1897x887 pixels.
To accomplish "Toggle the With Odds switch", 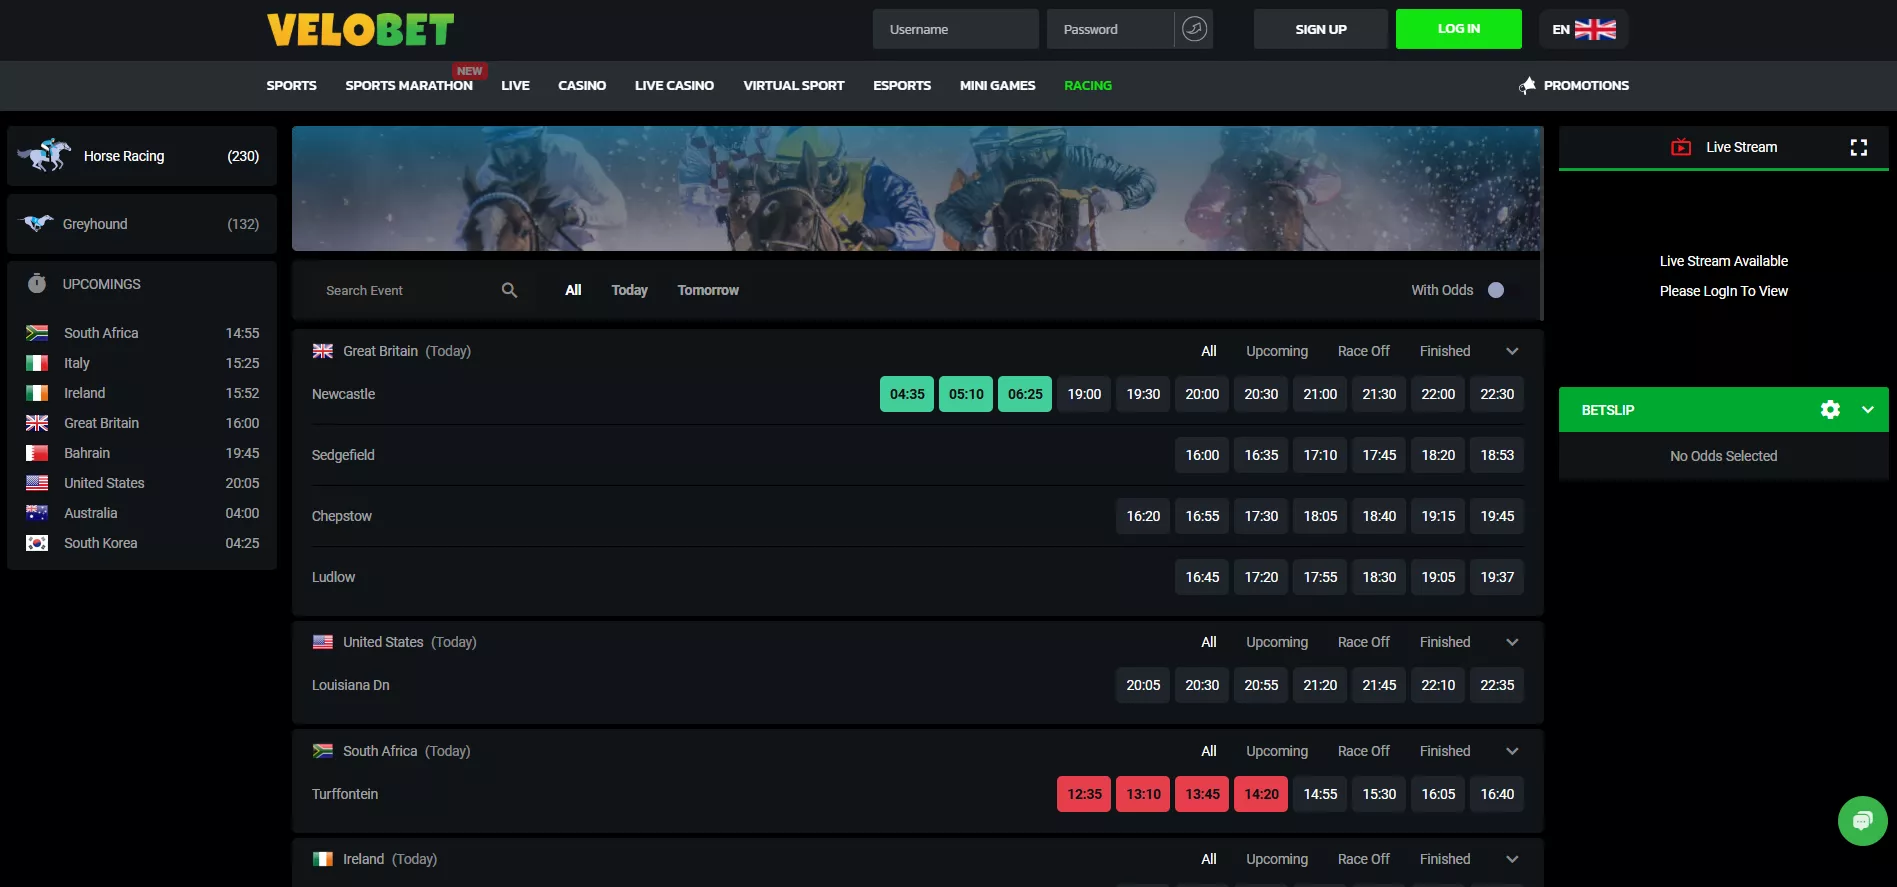I will coord(1495,290).
